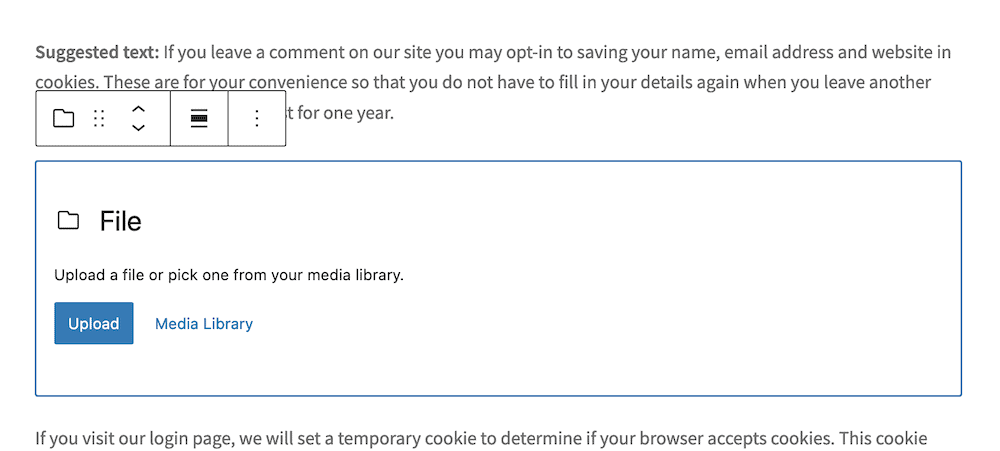Place cursor in the login page cookie paragraph

[480, 438]
